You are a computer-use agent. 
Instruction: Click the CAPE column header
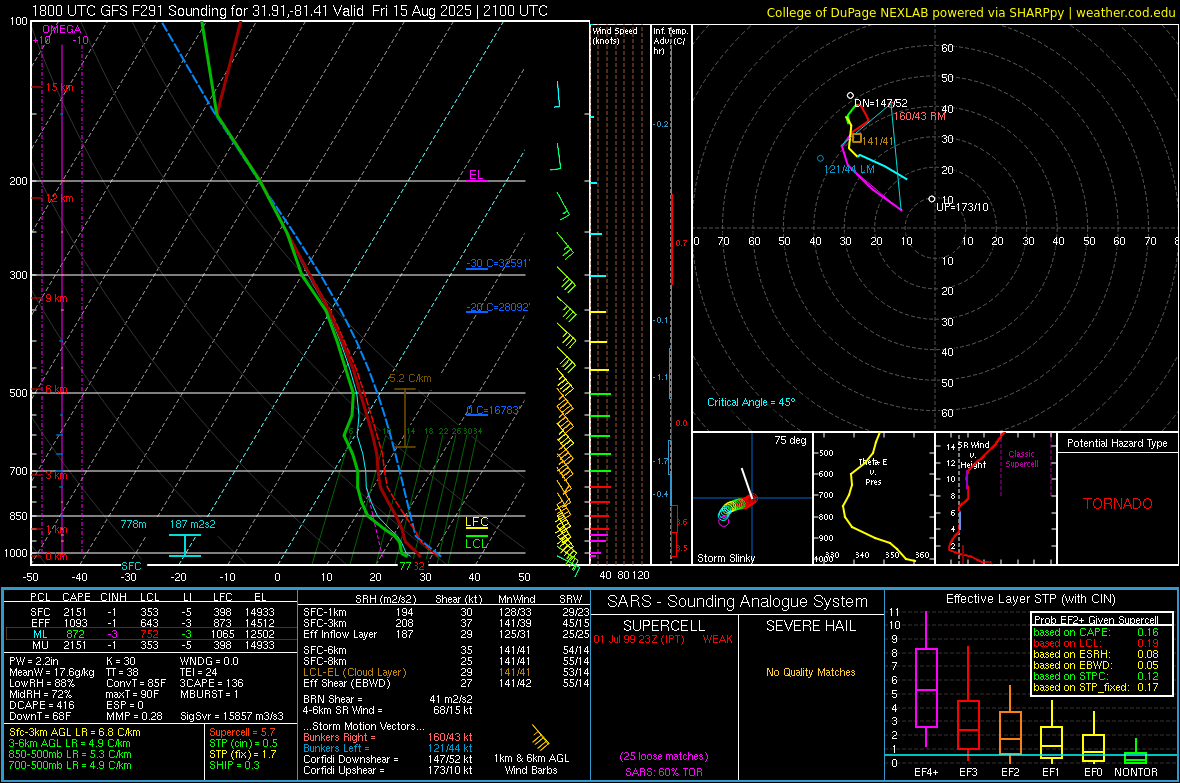(x=76, y=598)
